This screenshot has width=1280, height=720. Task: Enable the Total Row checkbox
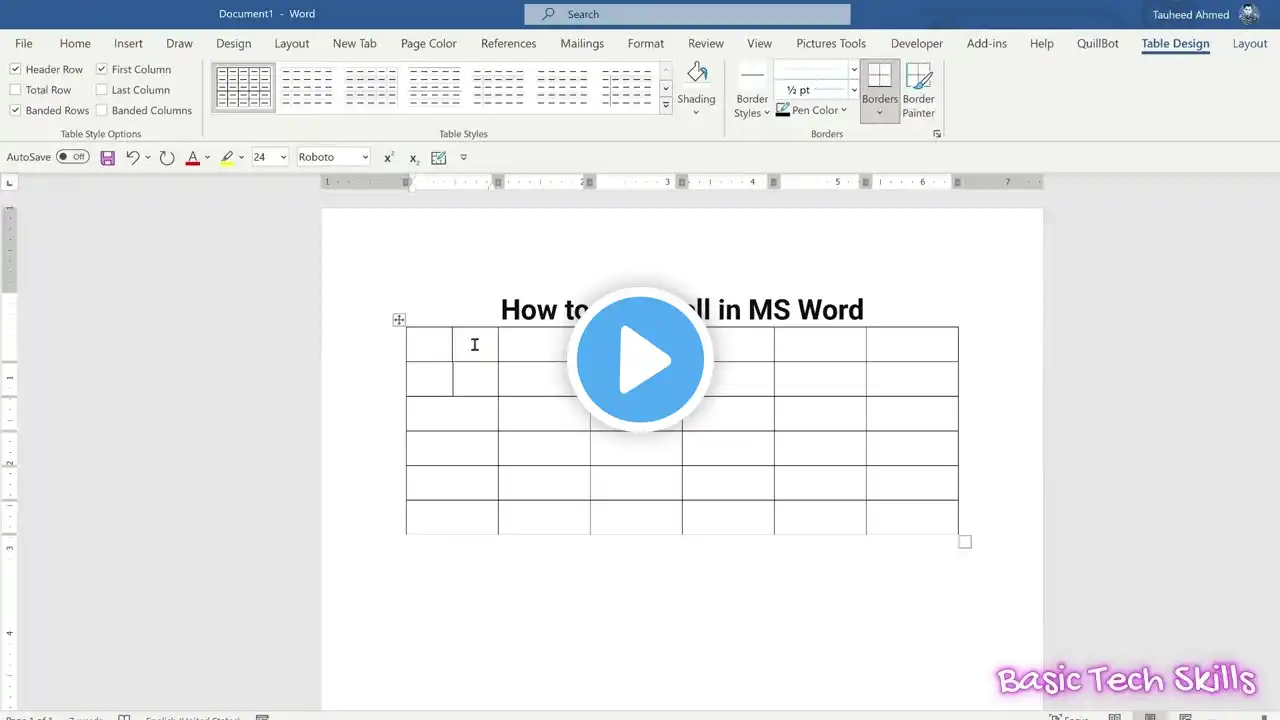pyautogui.click(x=15, y=90)
